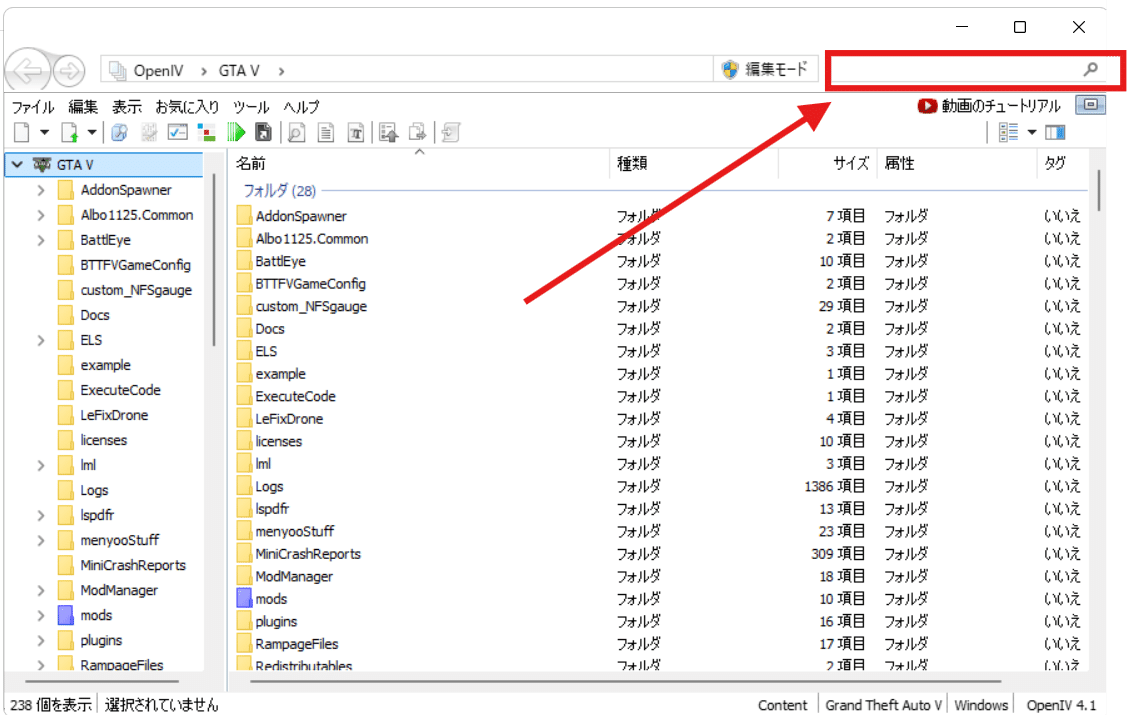1127x715 pixels.
Task: Expand BattlEye in the tree panel
Action: pos(41,241)
